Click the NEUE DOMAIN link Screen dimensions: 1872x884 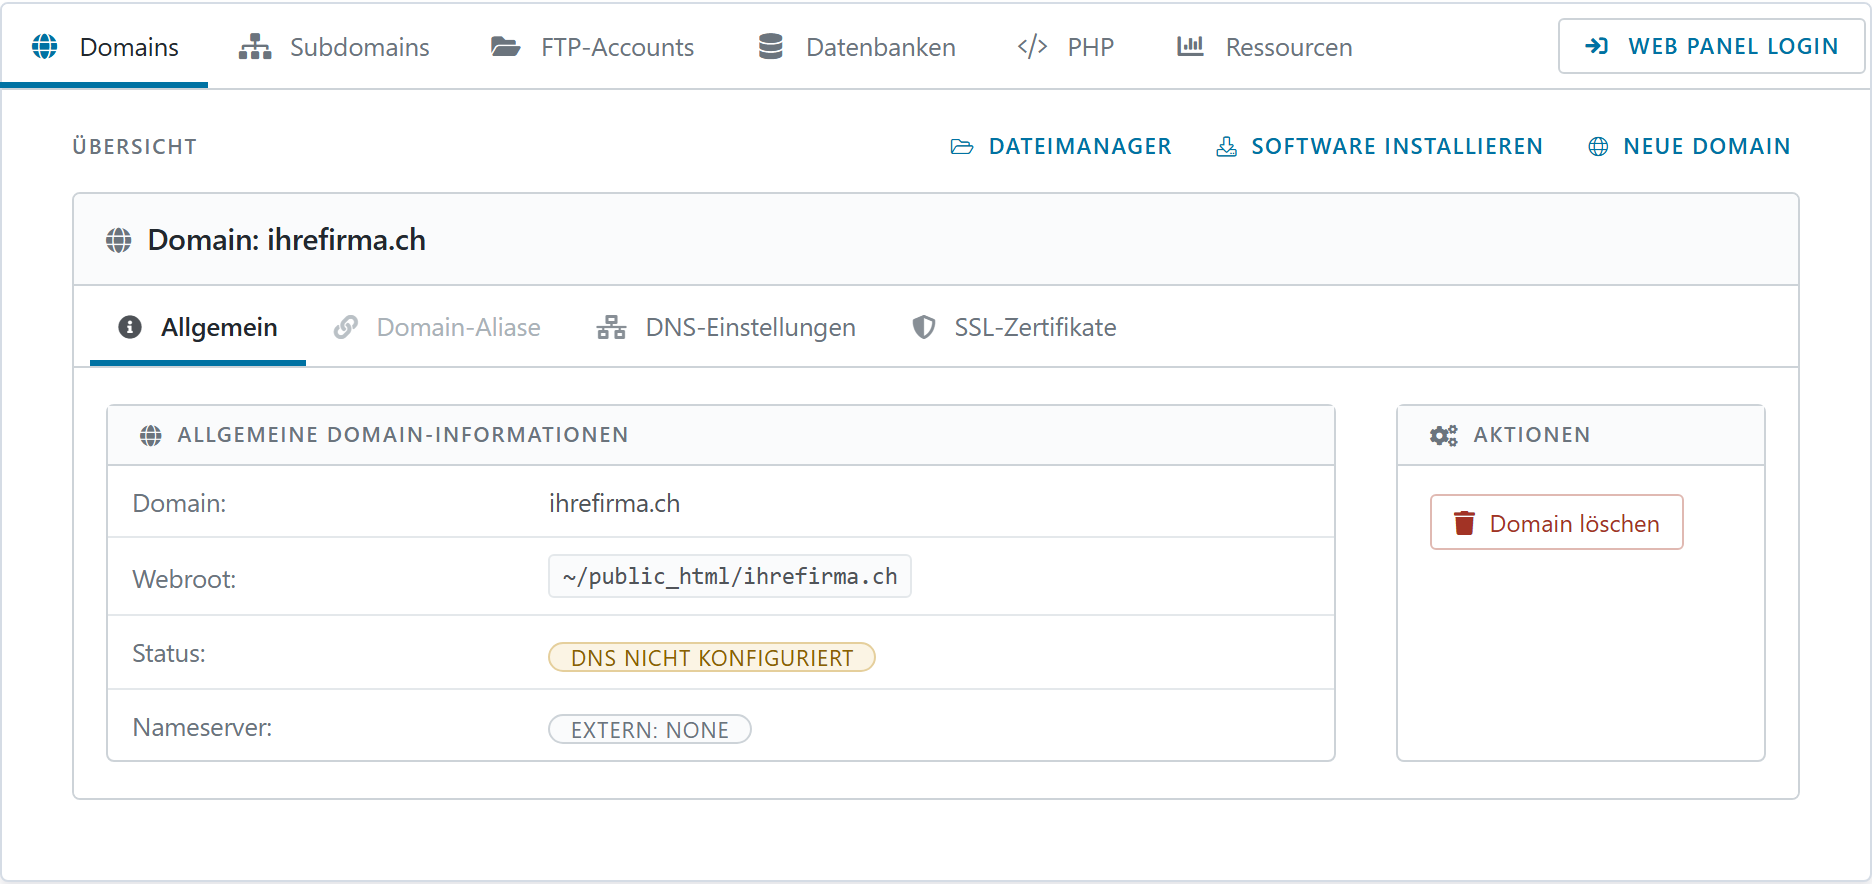[1689, 147]
